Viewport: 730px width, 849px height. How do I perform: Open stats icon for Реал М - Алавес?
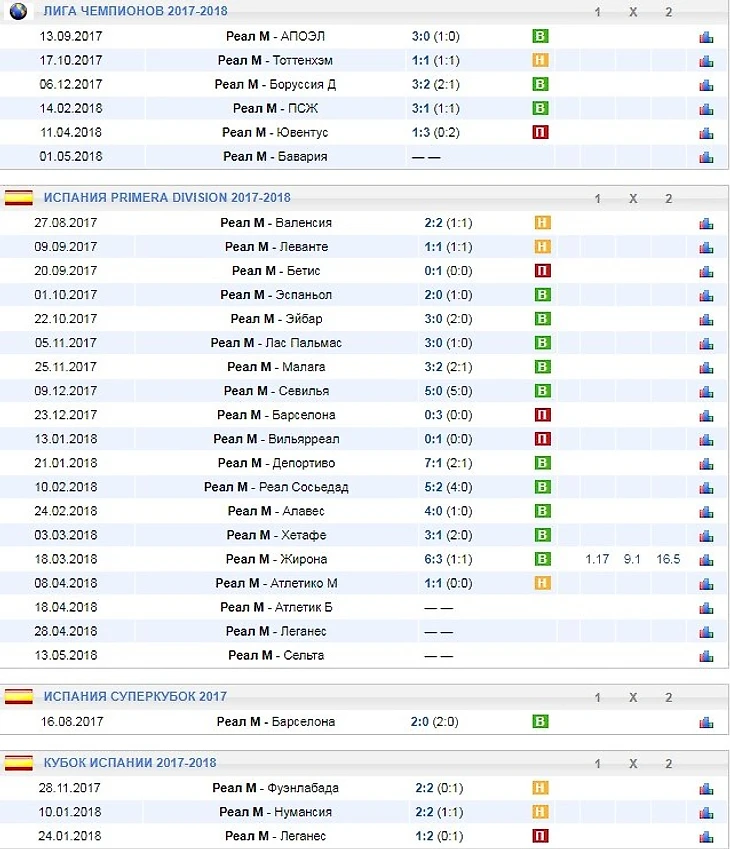(706, 511)
